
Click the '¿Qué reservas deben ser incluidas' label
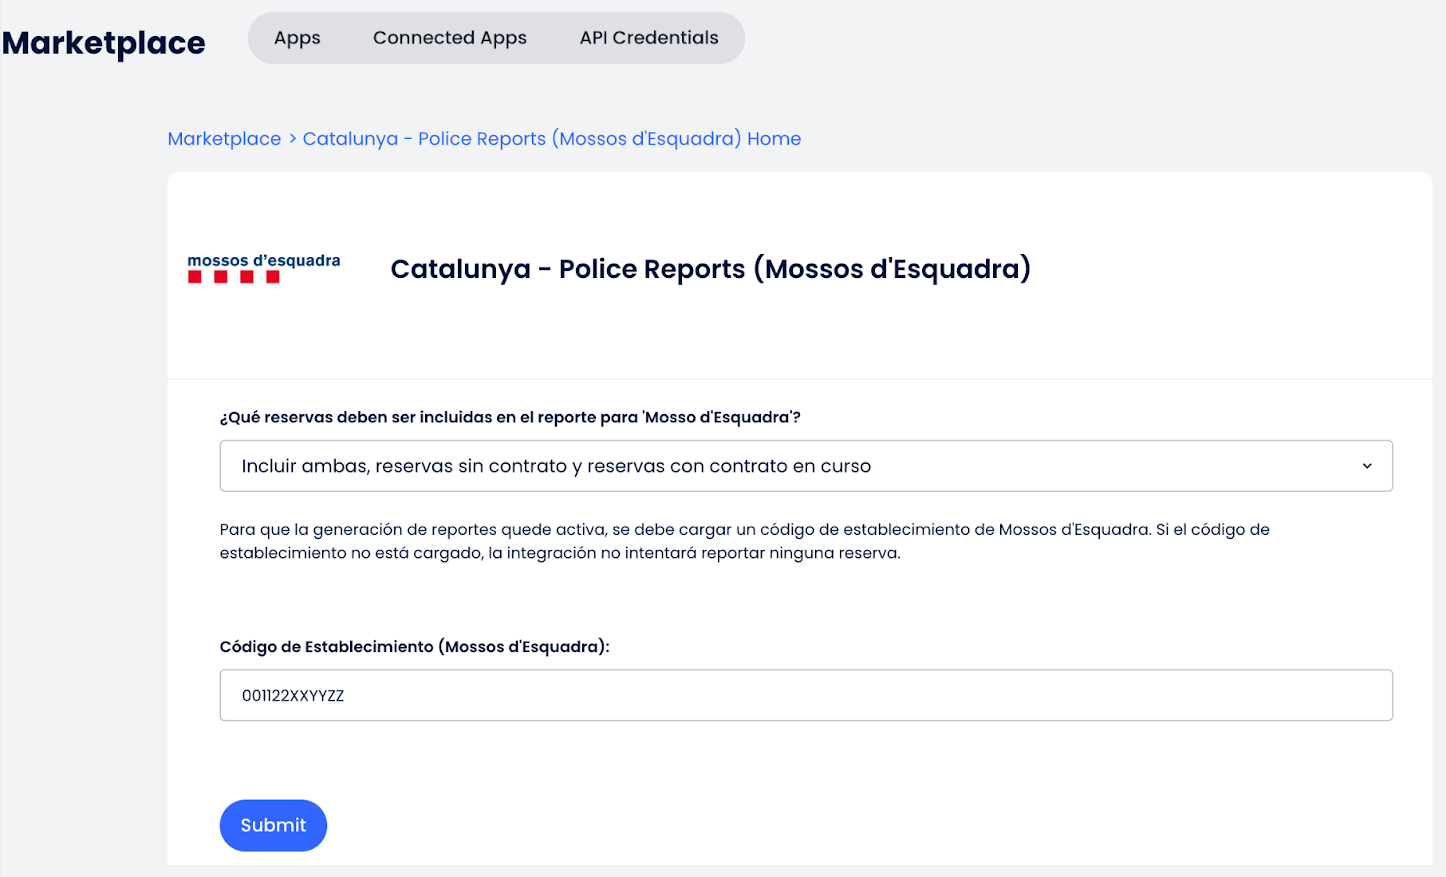pyautogui.click(x=510, y=417)
